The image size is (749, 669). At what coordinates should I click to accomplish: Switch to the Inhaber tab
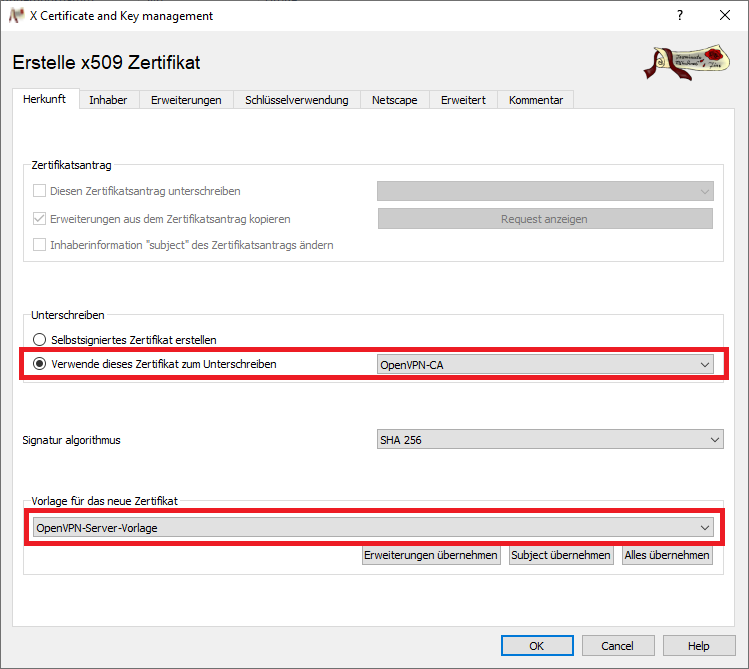[x=108, y=100]
